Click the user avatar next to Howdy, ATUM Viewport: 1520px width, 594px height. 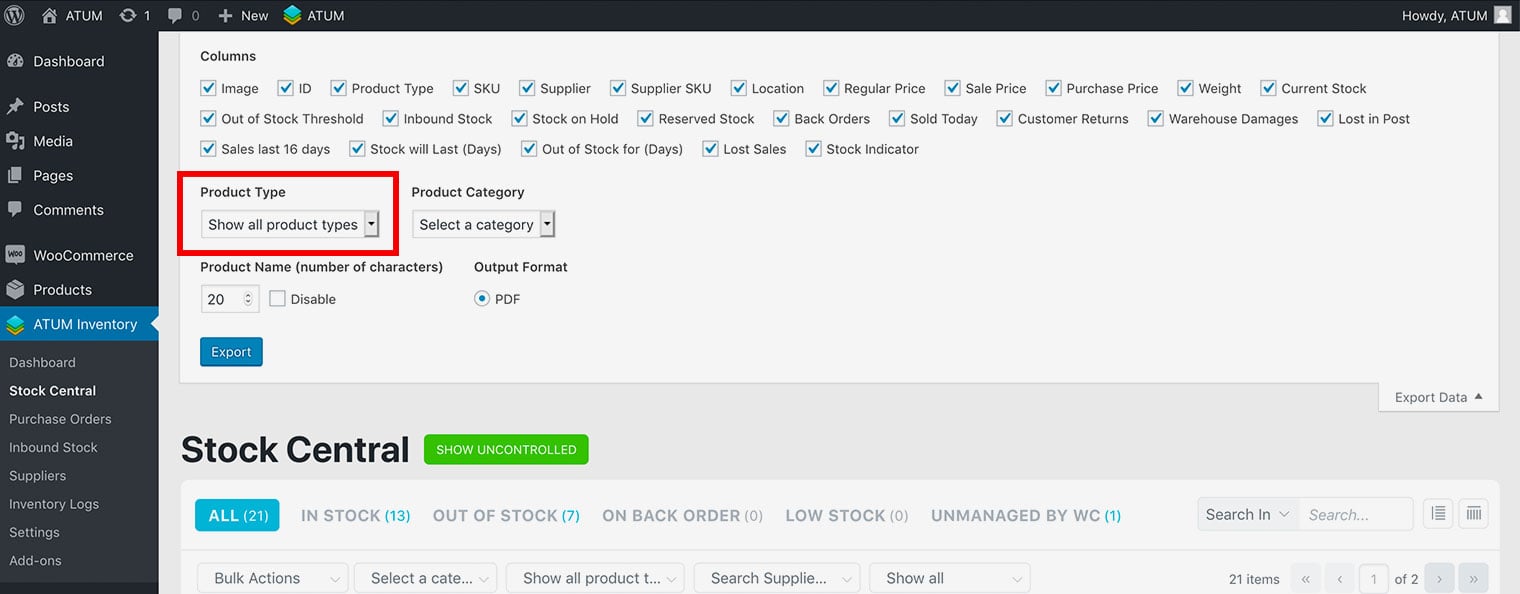[x=1503, y=15]
